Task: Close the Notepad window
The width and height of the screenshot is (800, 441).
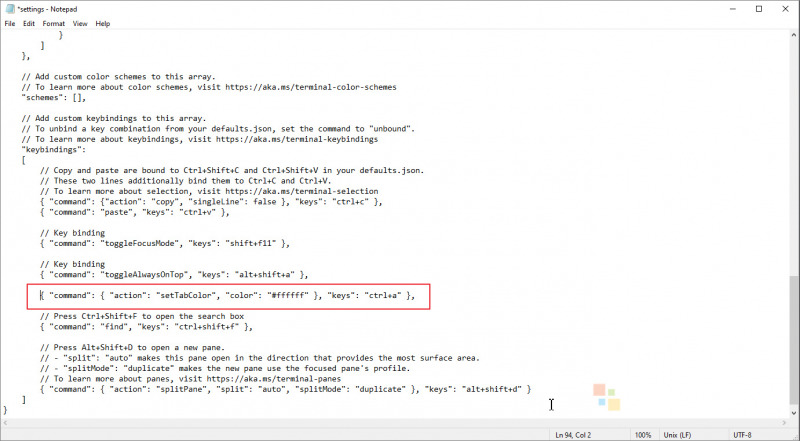Action: coord(785,9)
